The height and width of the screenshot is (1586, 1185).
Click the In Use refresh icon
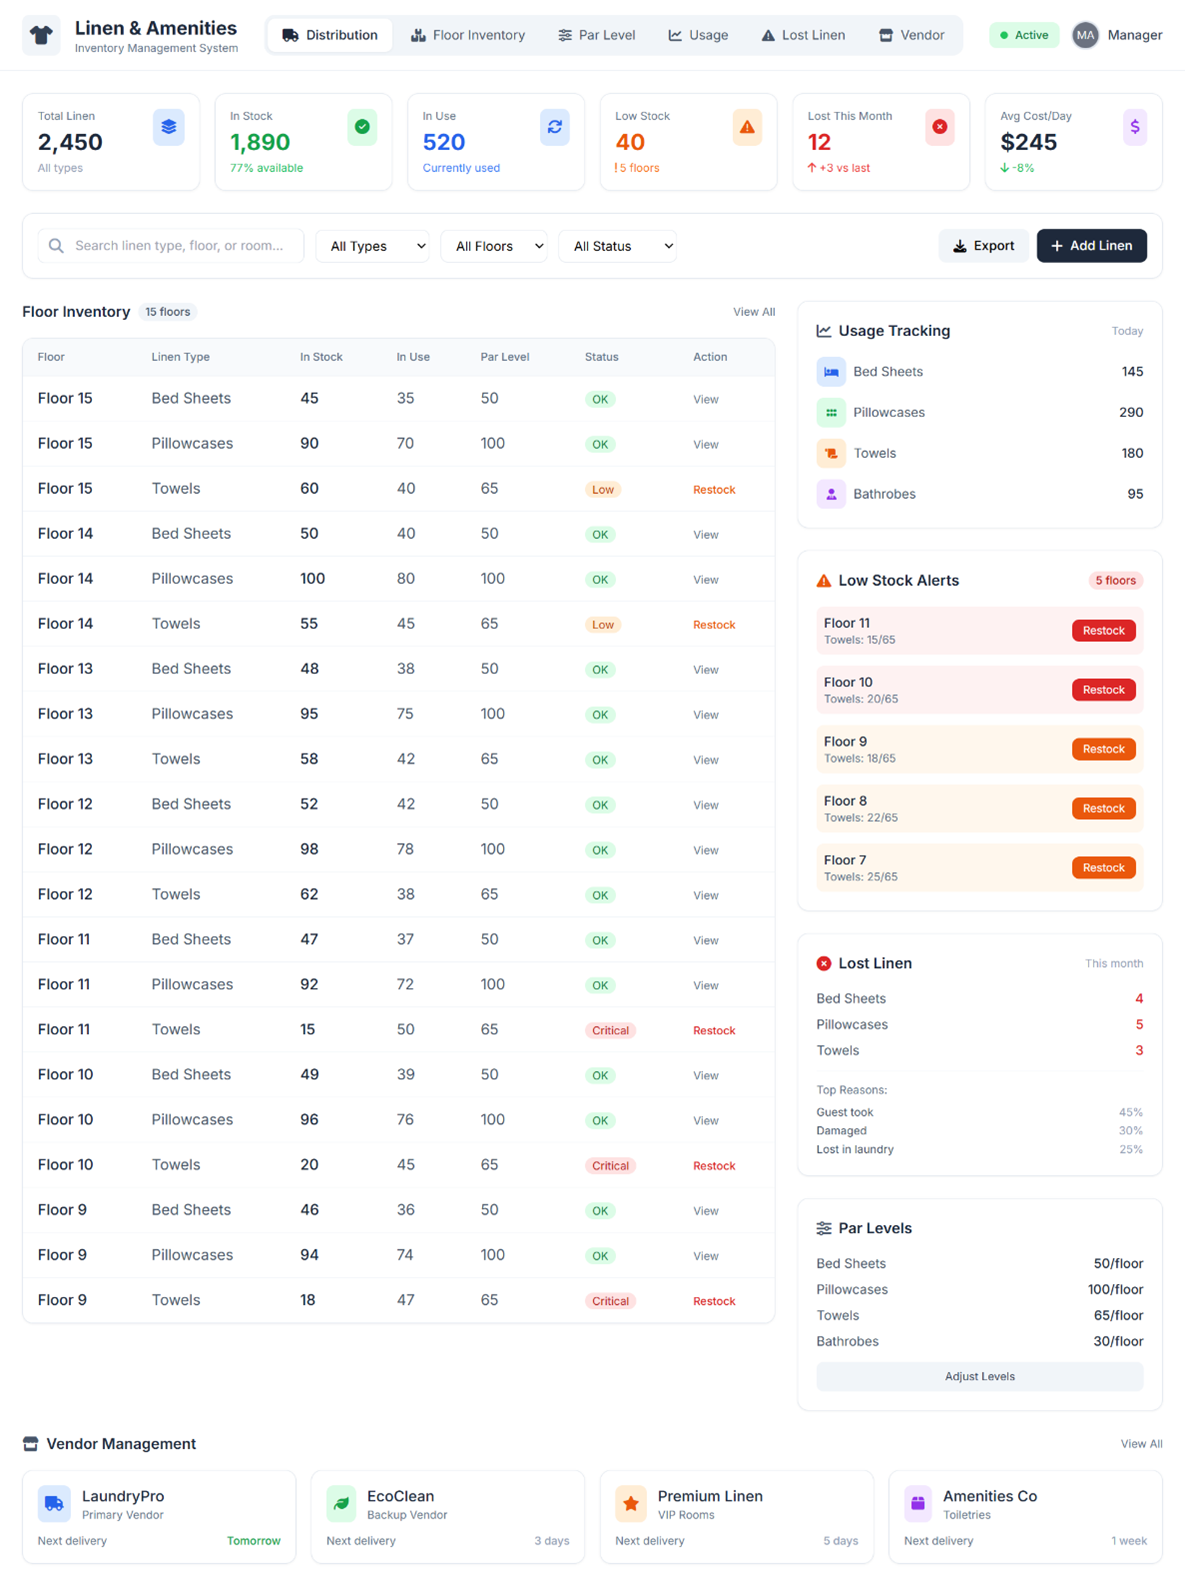click(554, 127)
